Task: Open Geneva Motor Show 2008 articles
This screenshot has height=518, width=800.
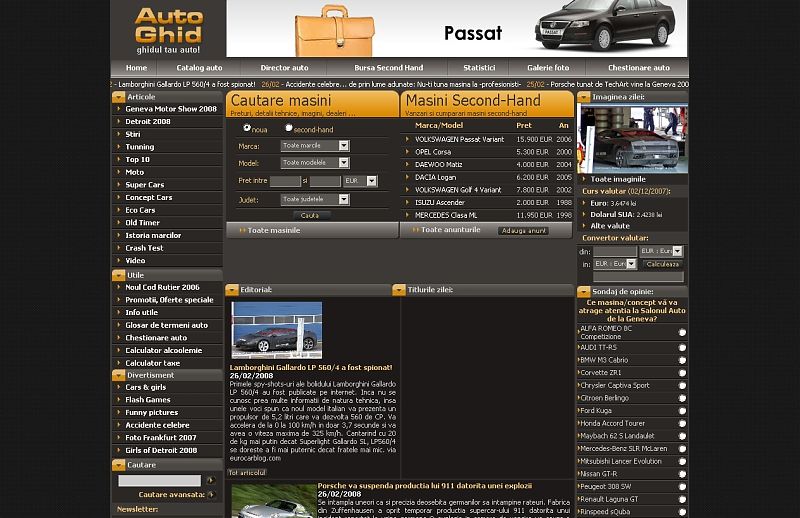Action: click(171, 109)
